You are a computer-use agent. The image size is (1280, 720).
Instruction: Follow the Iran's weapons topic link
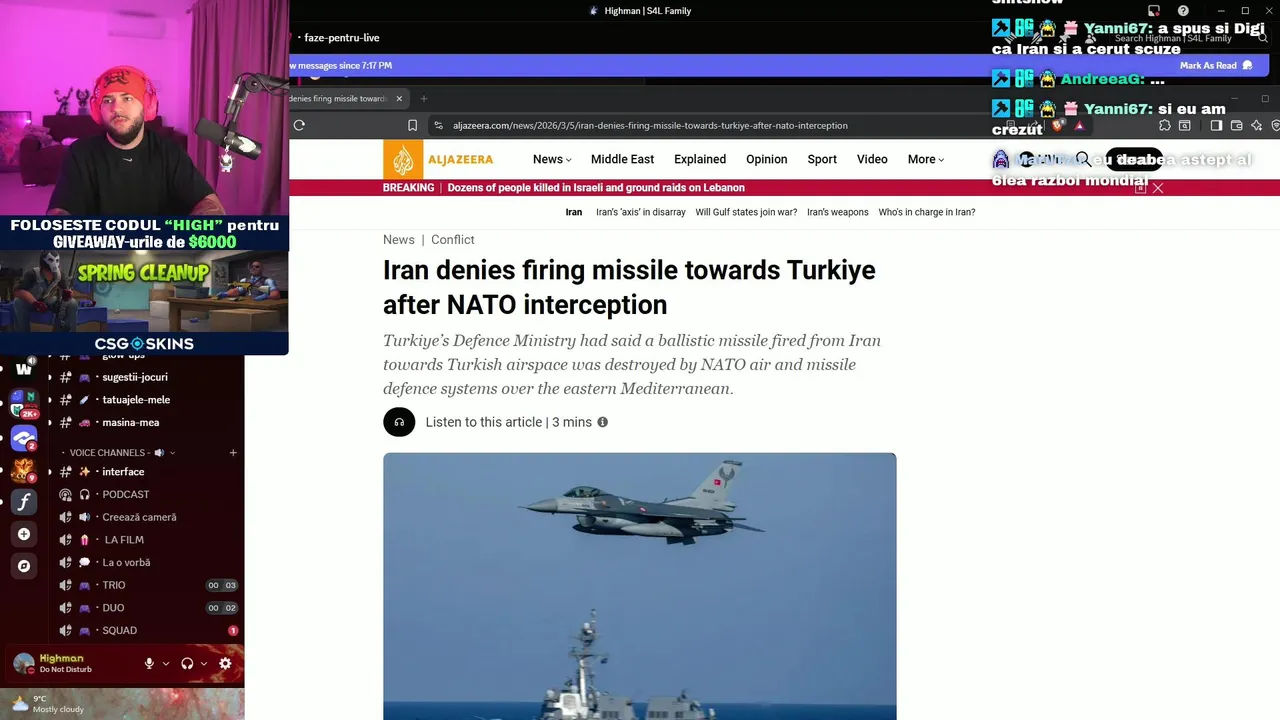[838, 212]
